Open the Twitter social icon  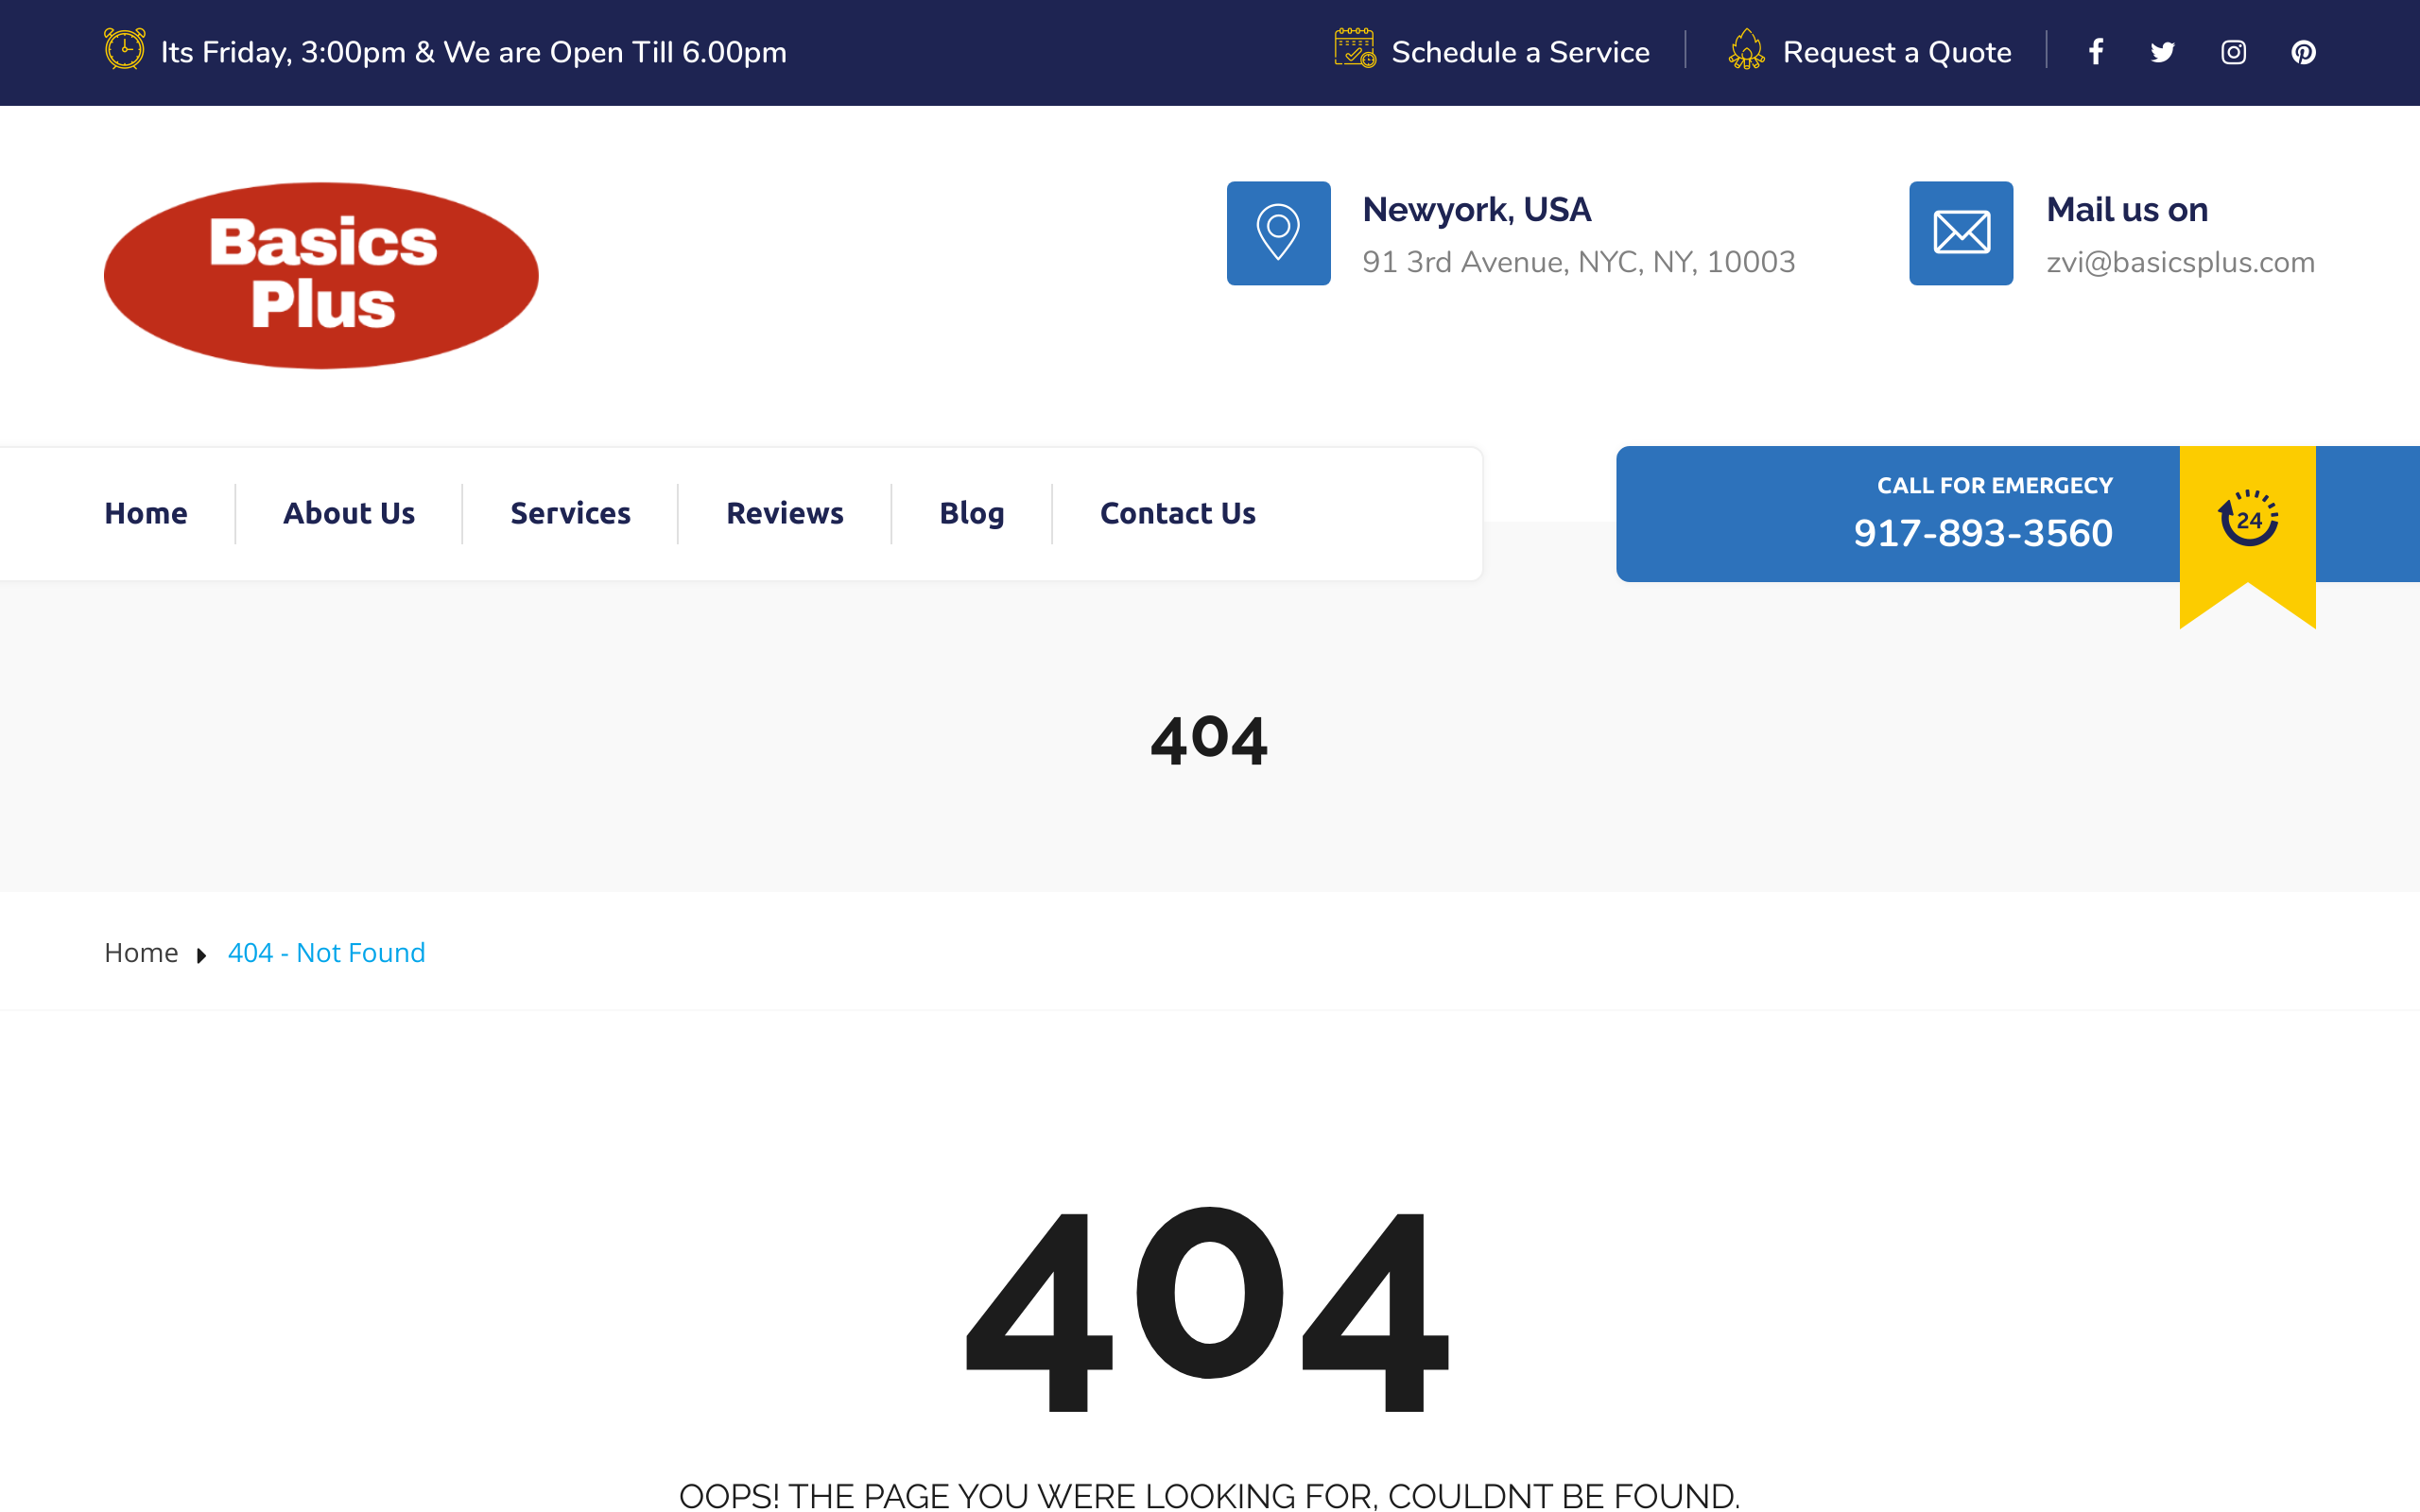point(2163,52)
